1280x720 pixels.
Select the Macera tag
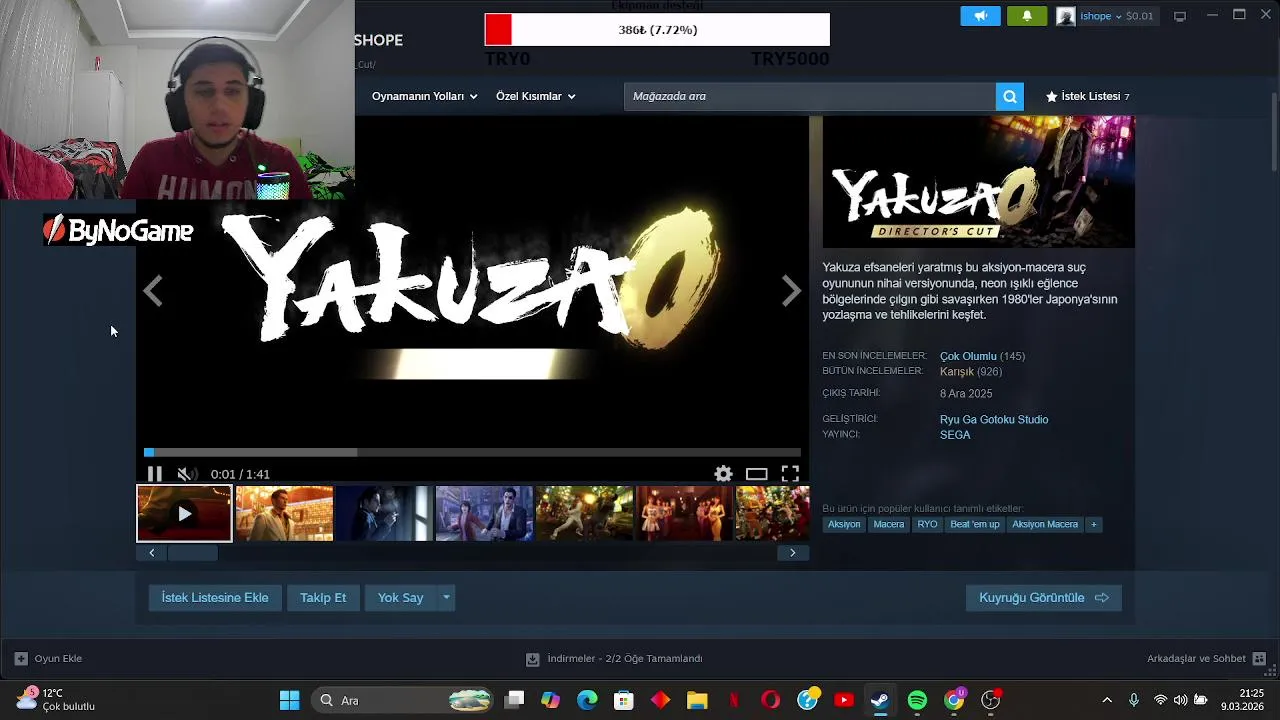tap(888, 524)
